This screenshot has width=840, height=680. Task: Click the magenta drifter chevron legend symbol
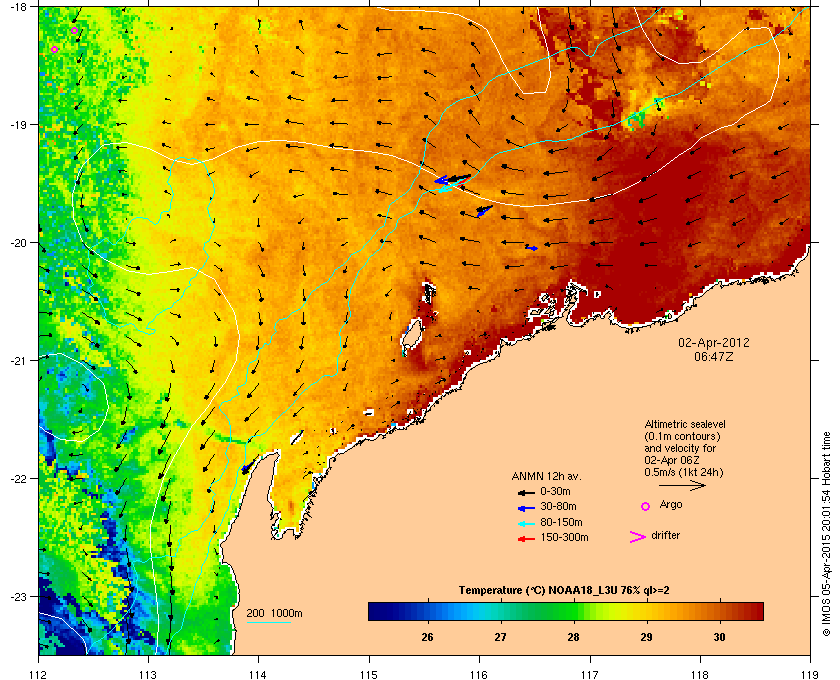(x=638, y=537)
